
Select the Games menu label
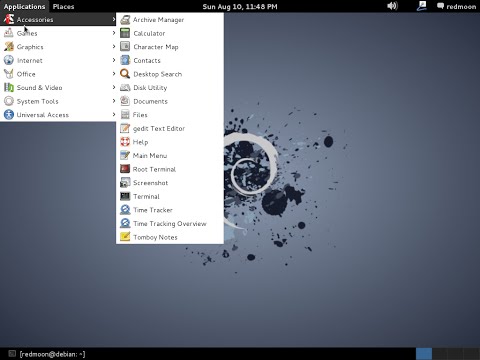[27, 33]
